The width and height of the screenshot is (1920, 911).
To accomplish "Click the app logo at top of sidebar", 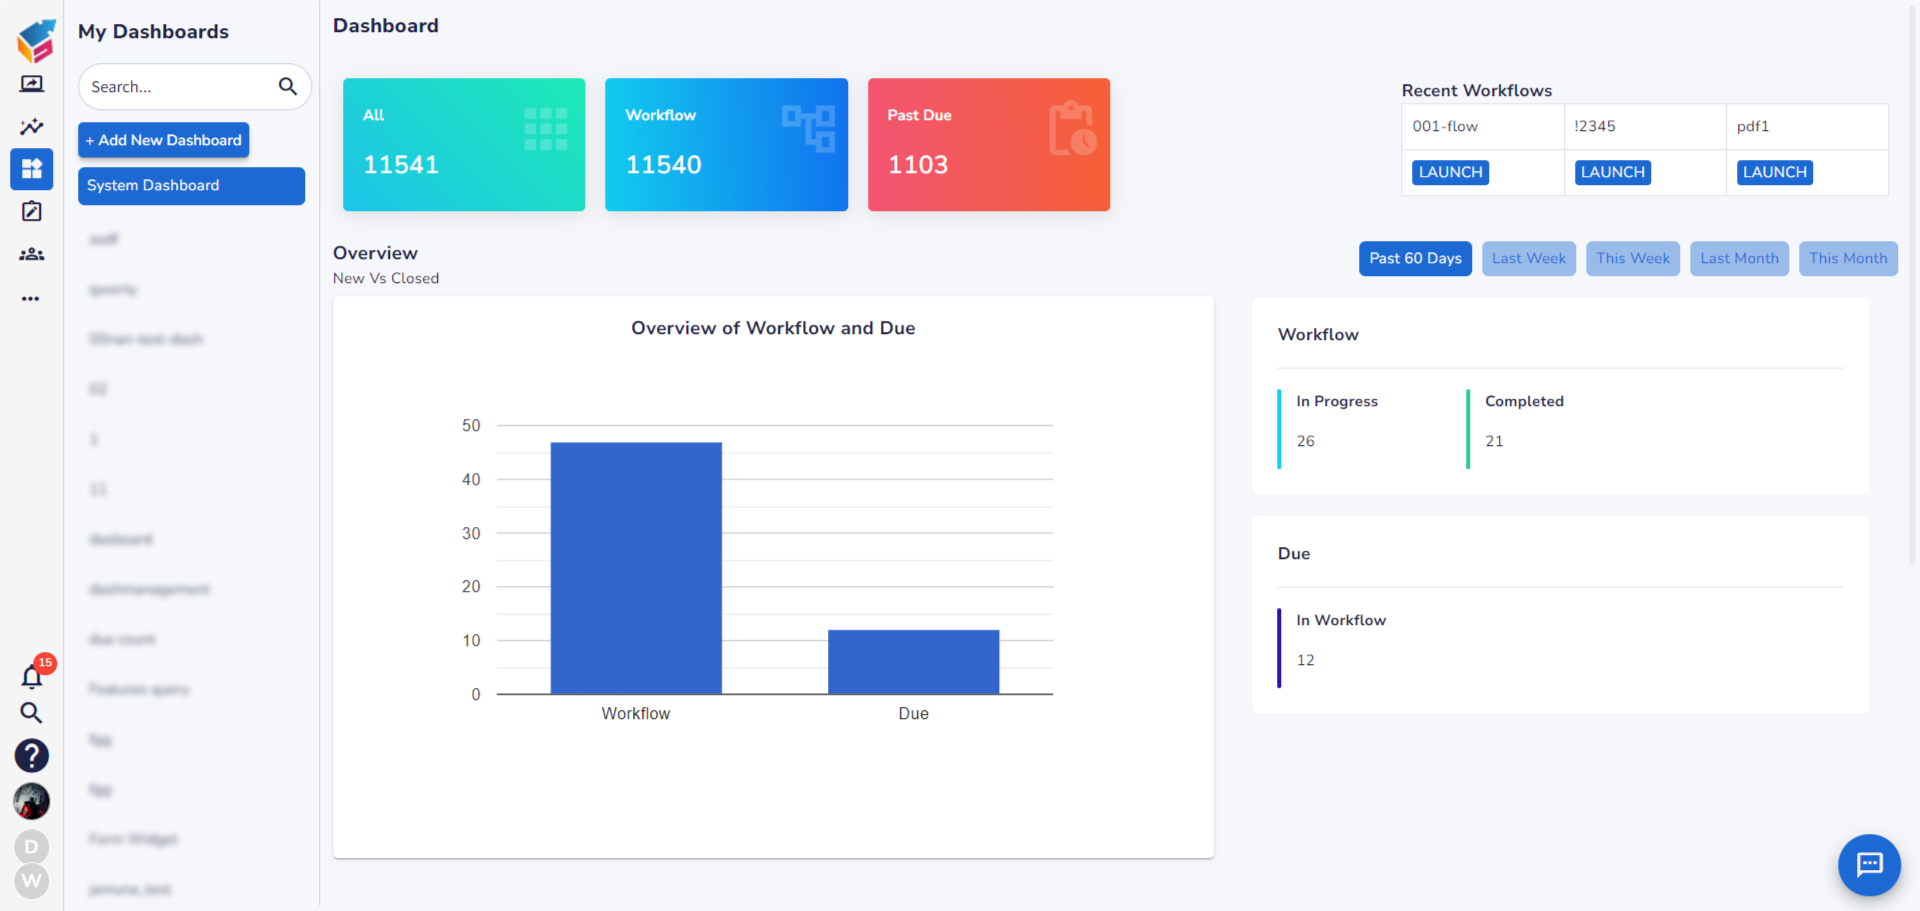I will [35, 40].
